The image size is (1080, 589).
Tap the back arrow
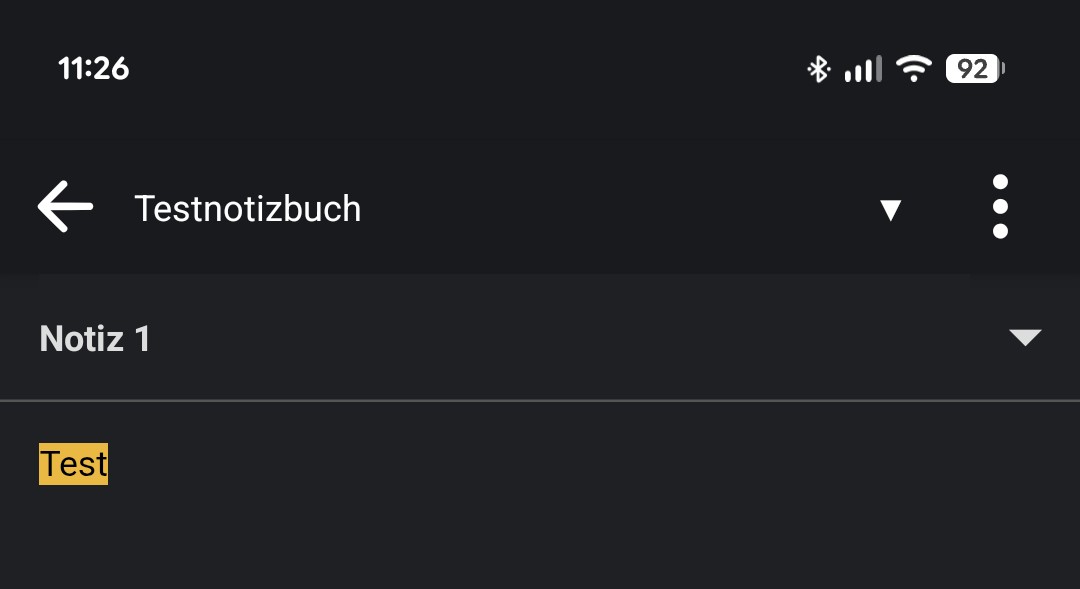(x=66, y=207)
